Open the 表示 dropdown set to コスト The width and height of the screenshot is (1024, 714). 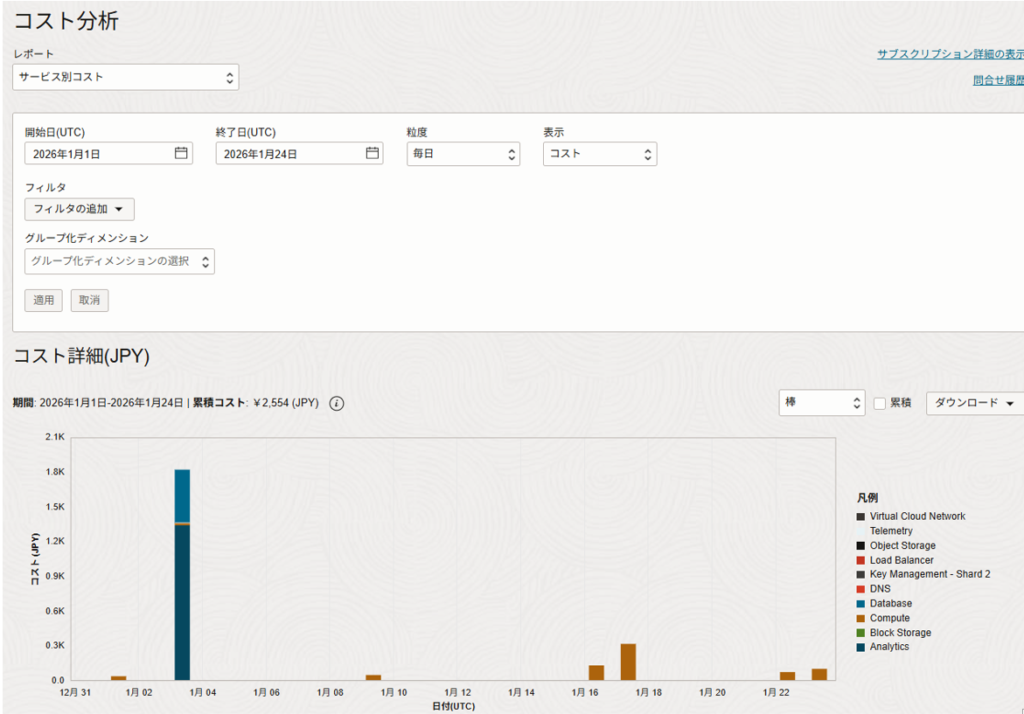(600, 154)
